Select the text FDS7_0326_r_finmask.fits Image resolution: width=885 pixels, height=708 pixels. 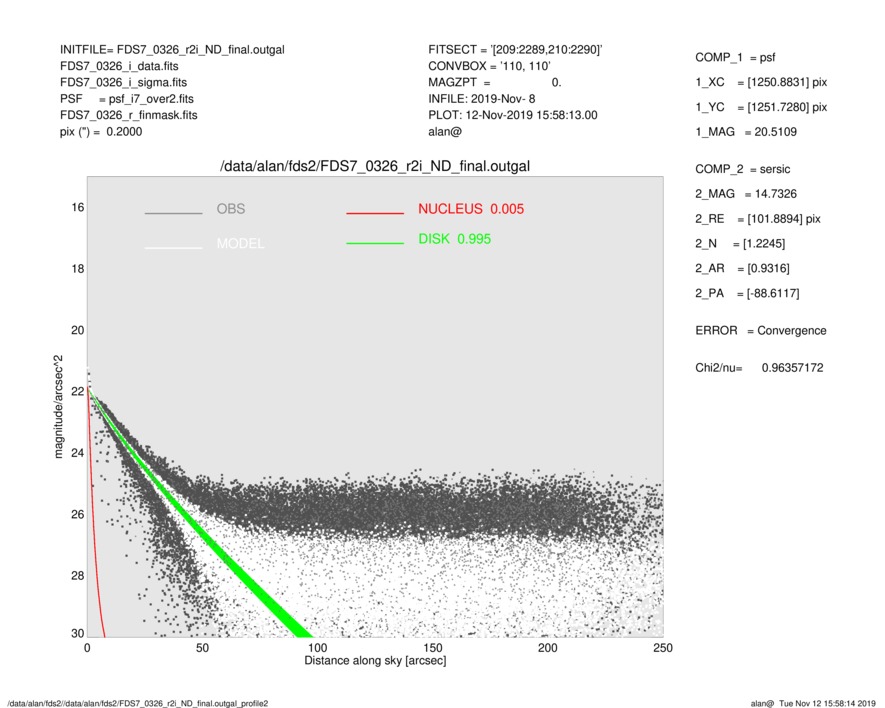coord(129,115)
